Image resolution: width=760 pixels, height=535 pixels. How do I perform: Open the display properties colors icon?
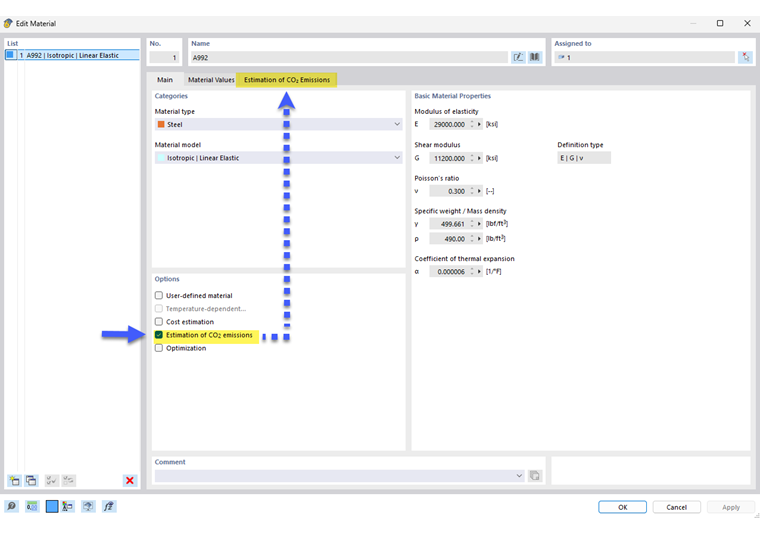click(x=68, y=506)
